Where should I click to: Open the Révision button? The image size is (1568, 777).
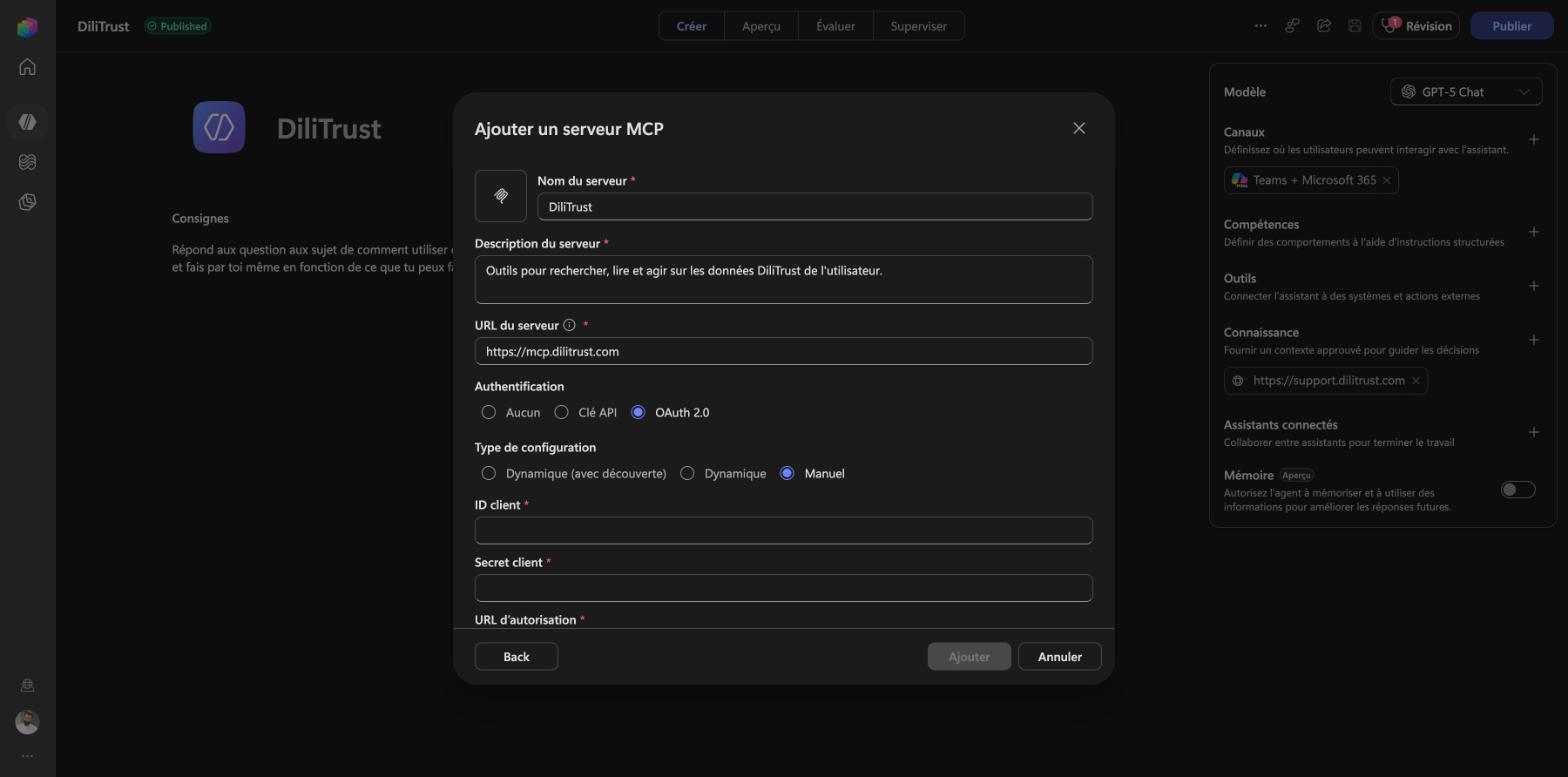1416,26
